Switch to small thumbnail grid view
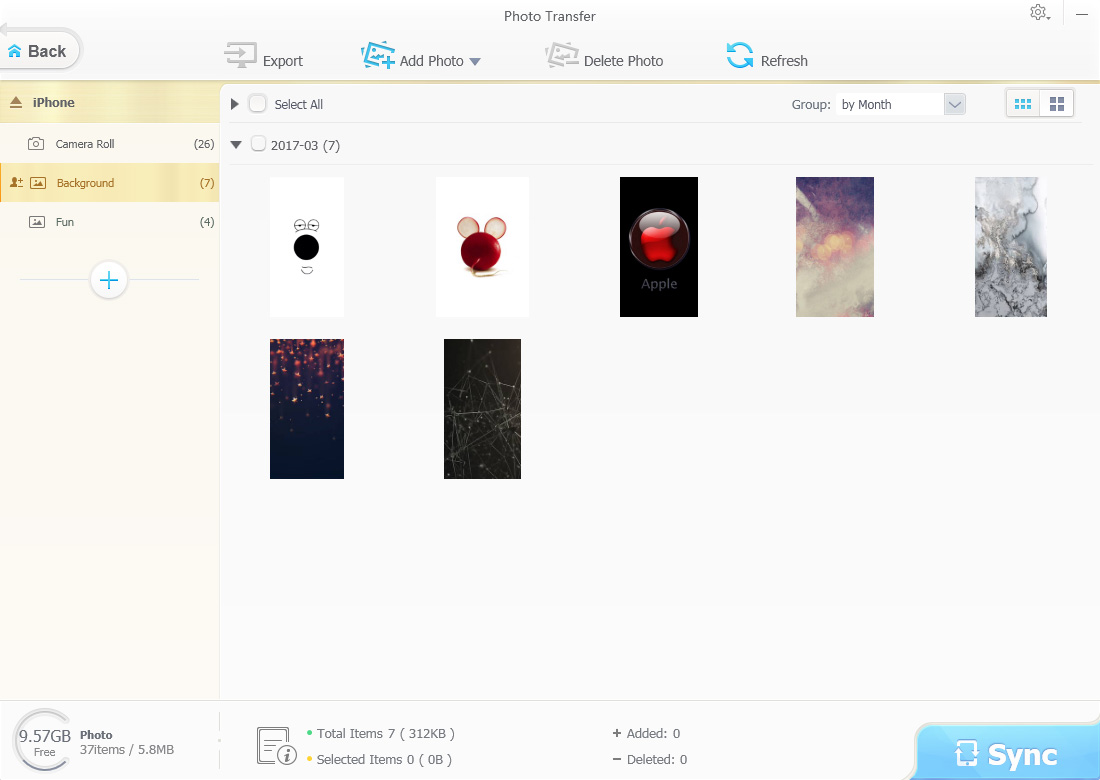Image resolution: width=1100 pixels, height=780 pixels. 1023,105
